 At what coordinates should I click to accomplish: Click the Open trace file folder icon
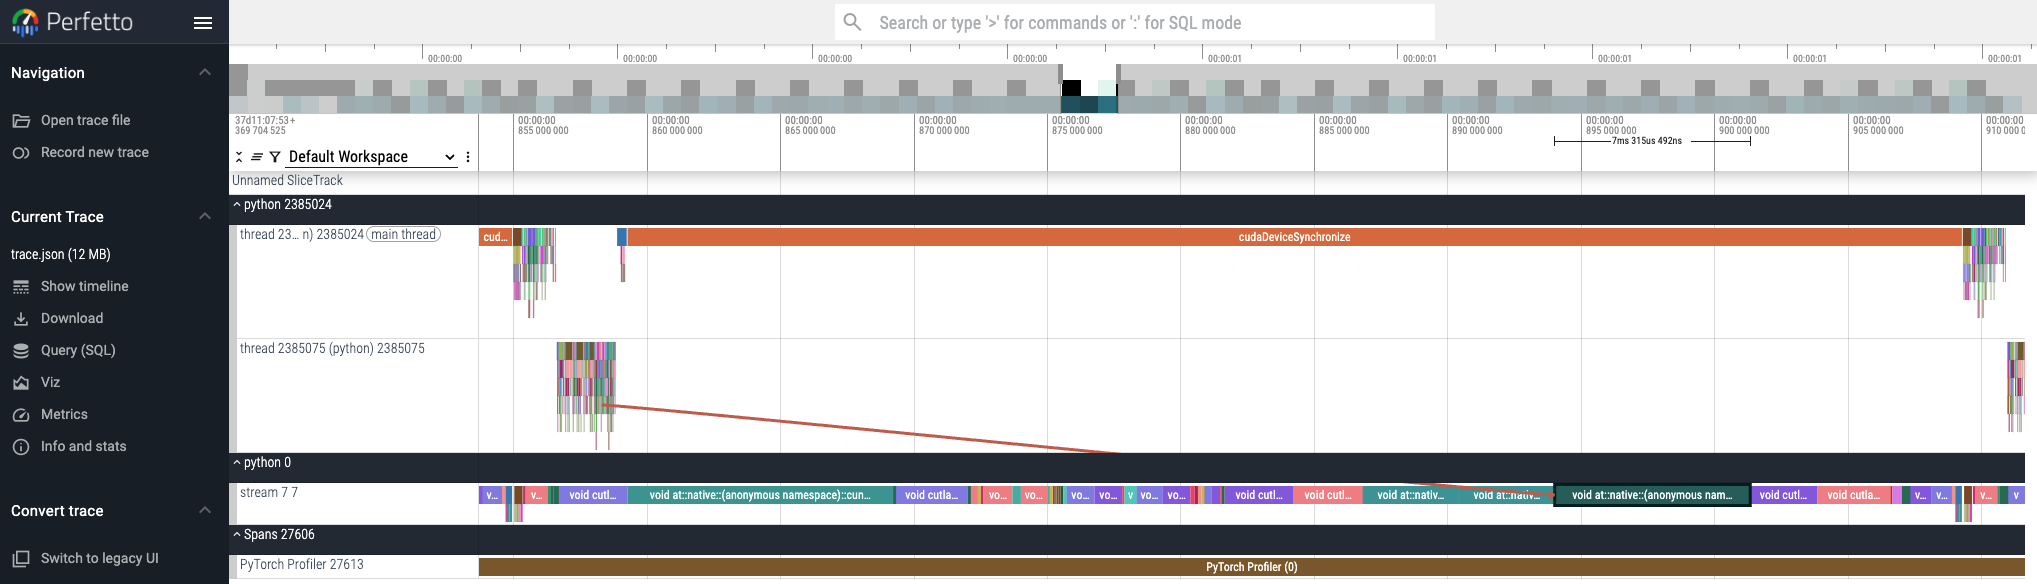pos(21,121)
